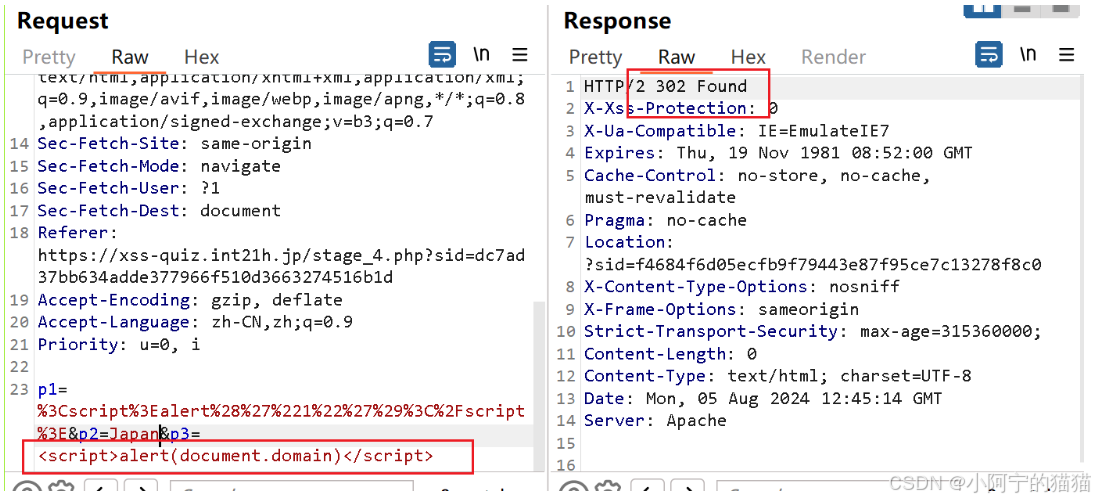Click the 'Strict-Transport-Security' header line
1095x500 pixels.
coord(813,331)
